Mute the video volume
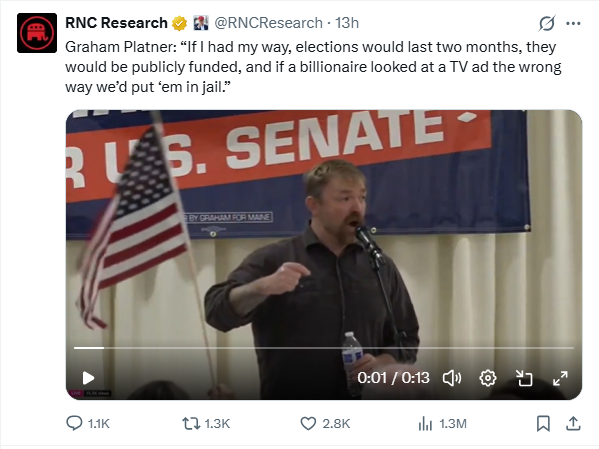599x449 pixels. [x=452, y=378]
